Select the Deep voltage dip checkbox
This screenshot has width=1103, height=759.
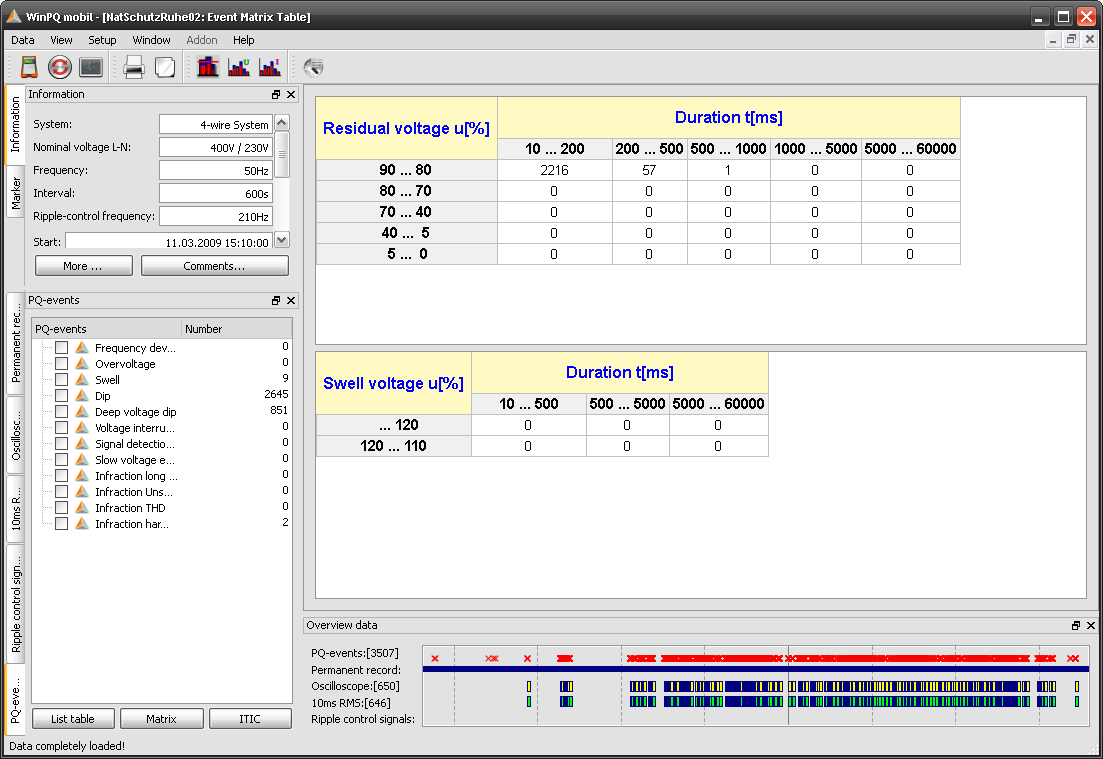[x=62, y=412]
